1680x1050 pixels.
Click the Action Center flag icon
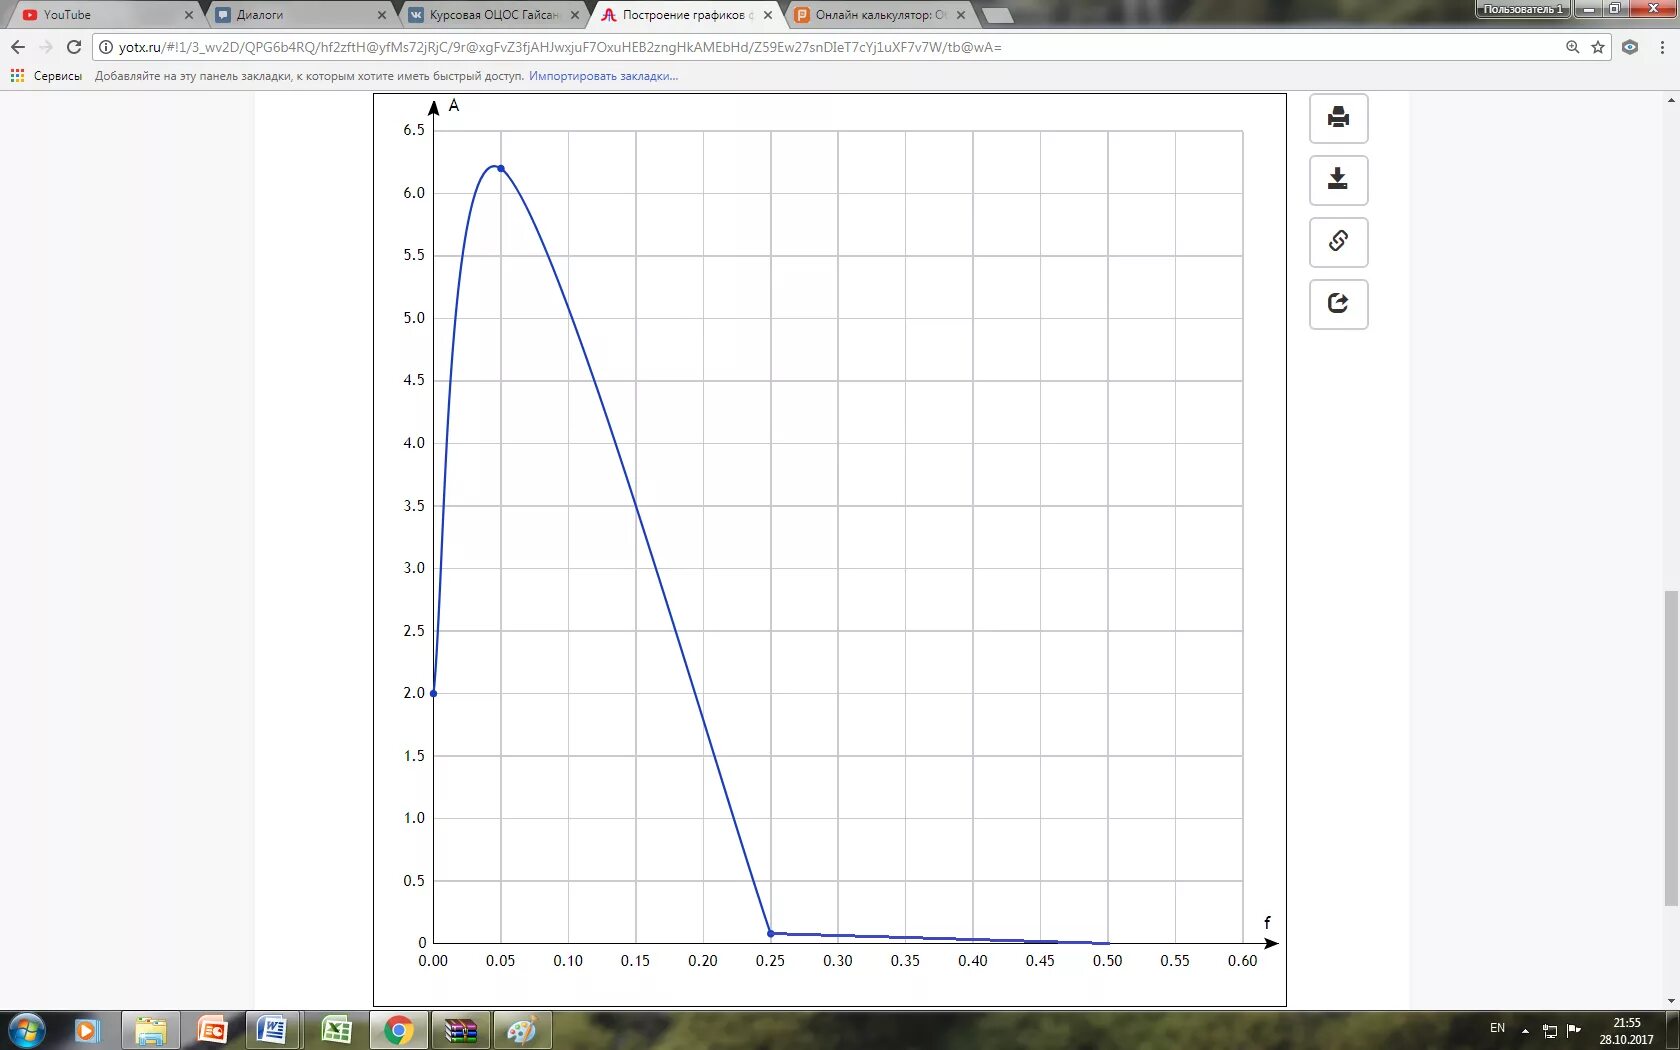[x=1574, y=1030]
